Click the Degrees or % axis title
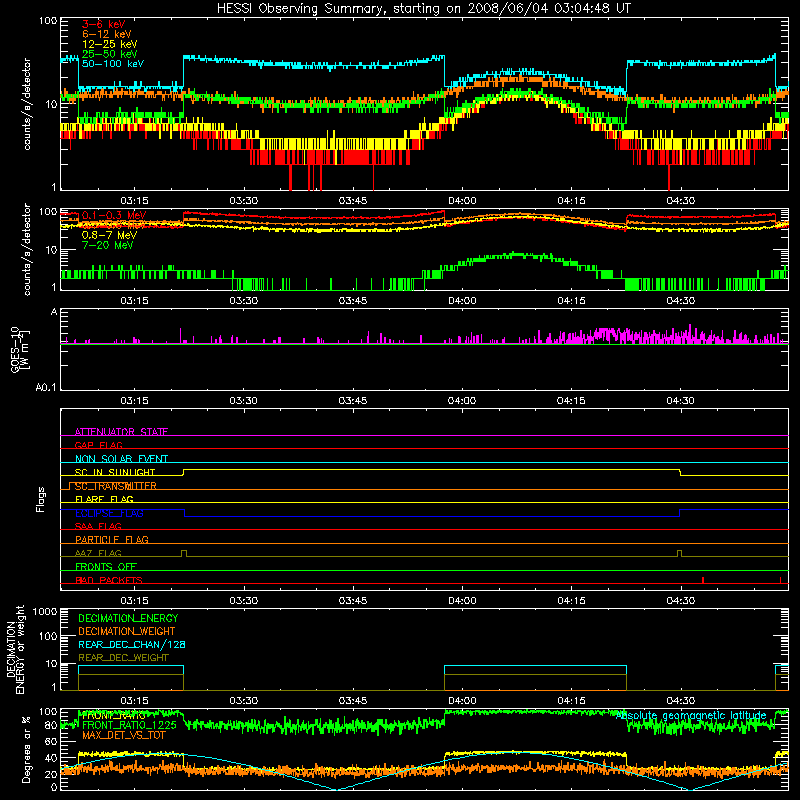Screen dimensions: 800x800 tap(26, 750)
